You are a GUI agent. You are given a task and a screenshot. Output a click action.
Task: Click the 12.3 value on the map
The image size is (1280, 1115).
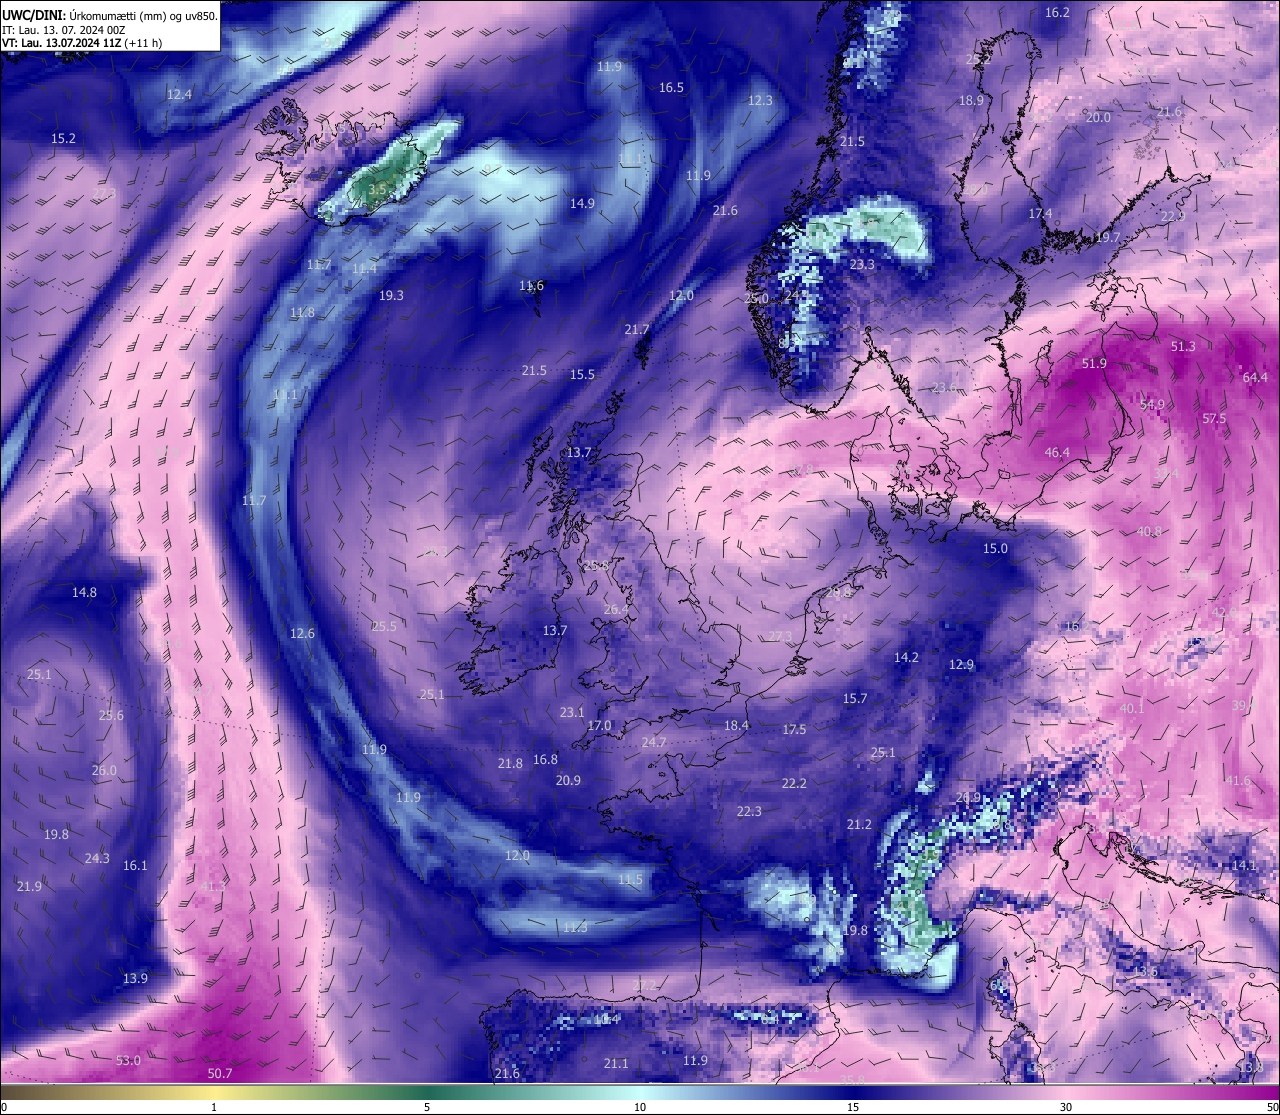point(760,100)
